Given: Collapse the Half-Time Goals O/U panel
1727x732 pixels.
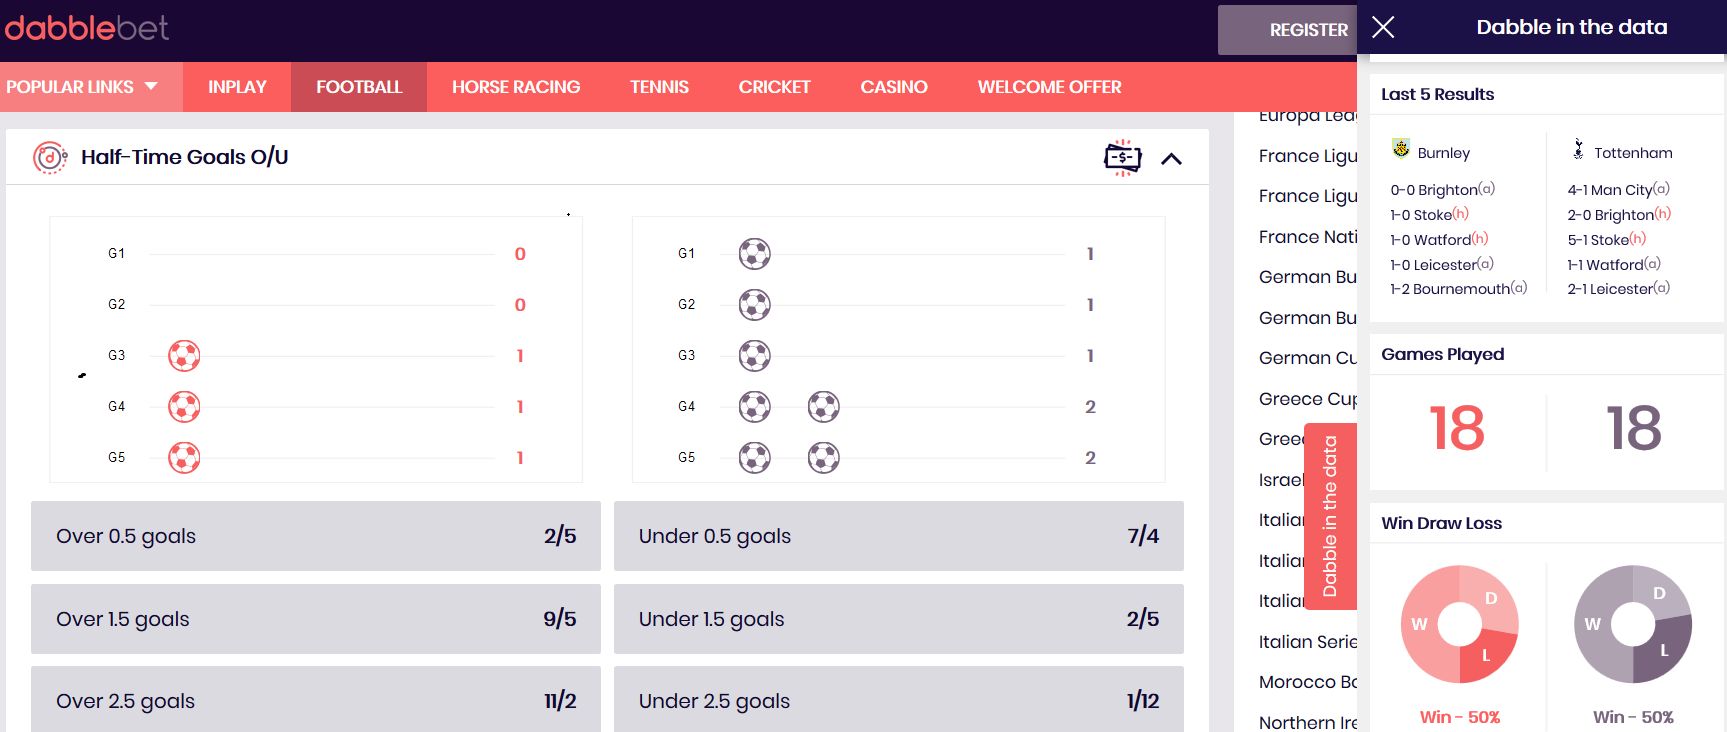Looking at the screenshot, I should [x=1173, y=157].
